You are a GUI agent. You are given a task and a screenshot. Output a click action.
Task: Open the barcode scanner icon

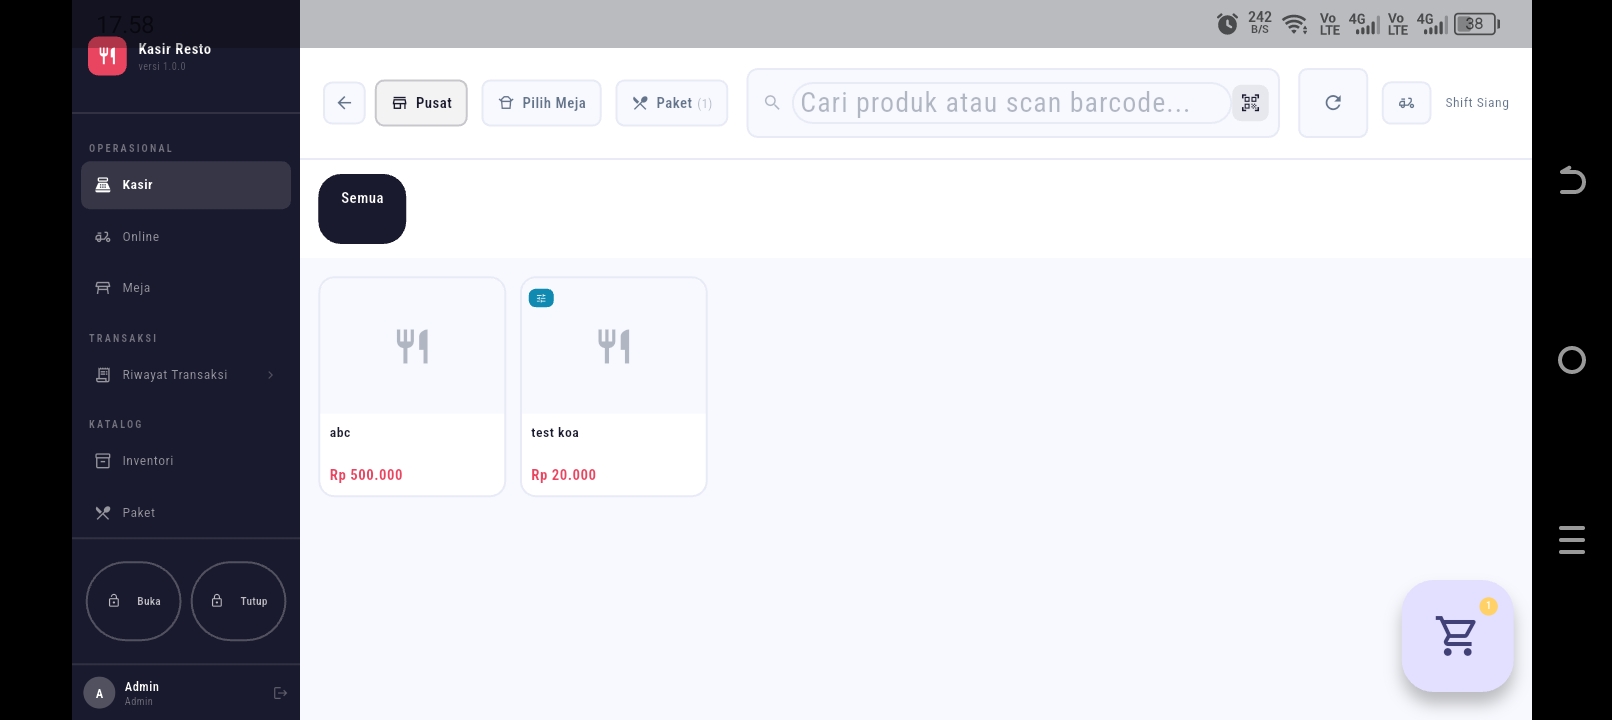pyautogui.click(x=1250, y=103)
